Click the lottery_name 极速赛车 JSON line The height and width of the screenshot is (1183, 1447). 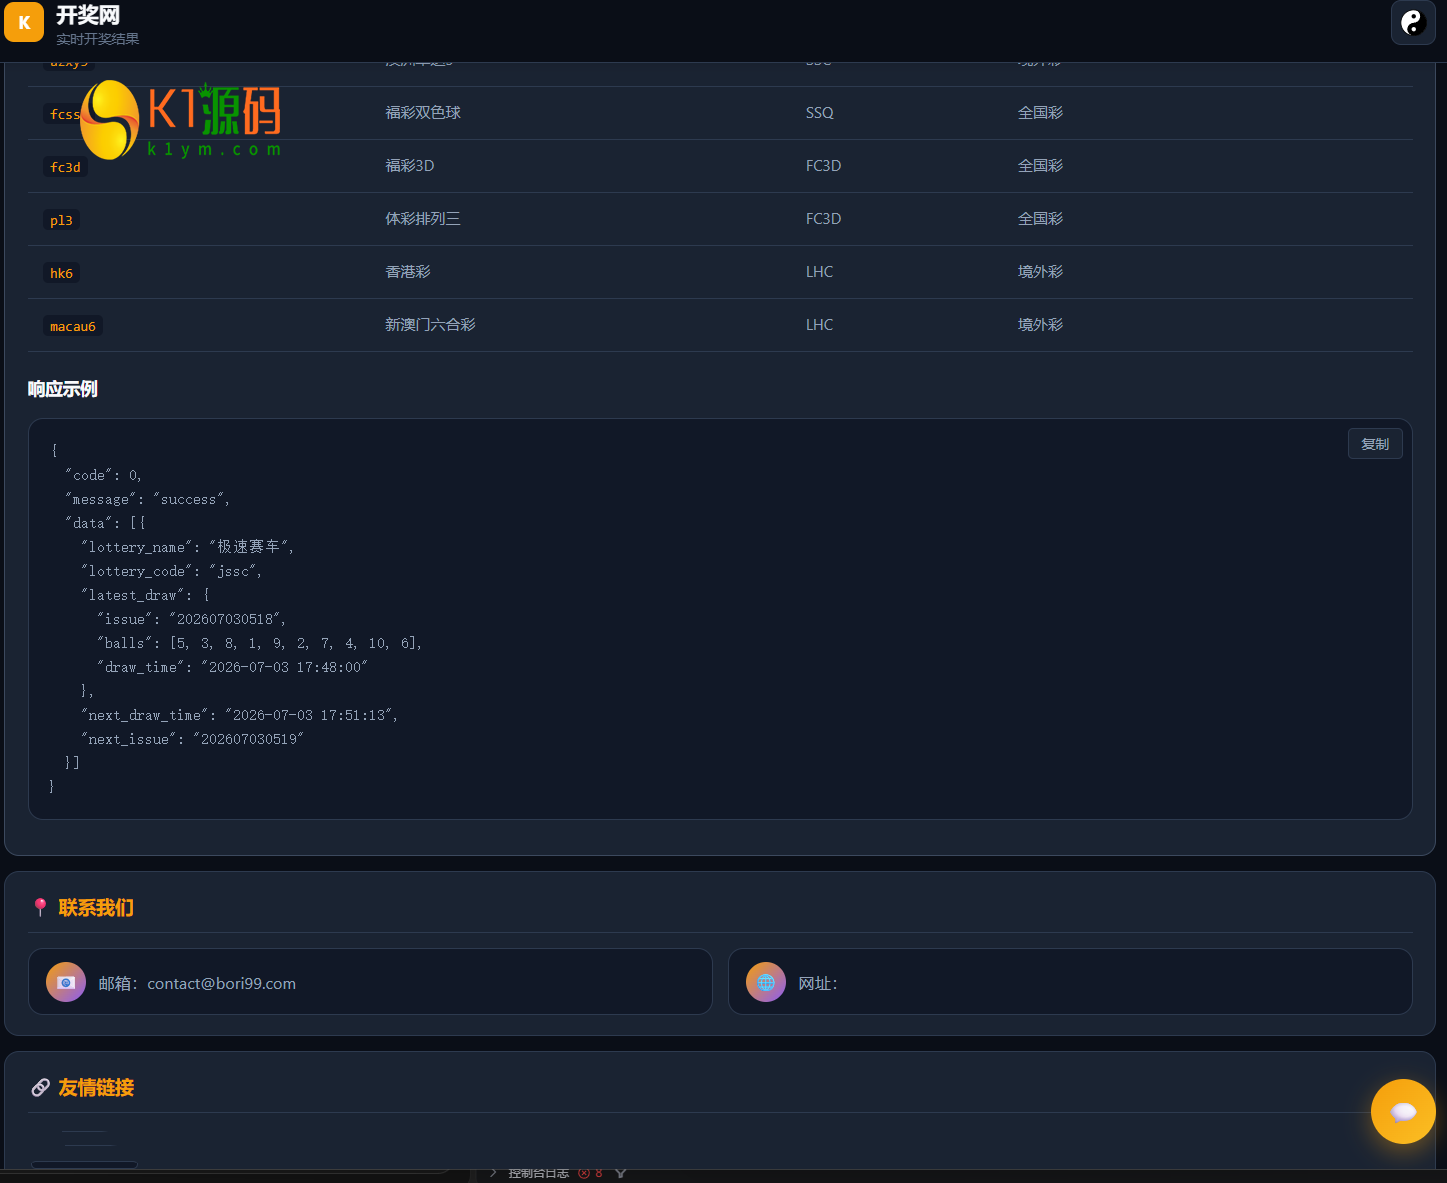coord(187,547)
